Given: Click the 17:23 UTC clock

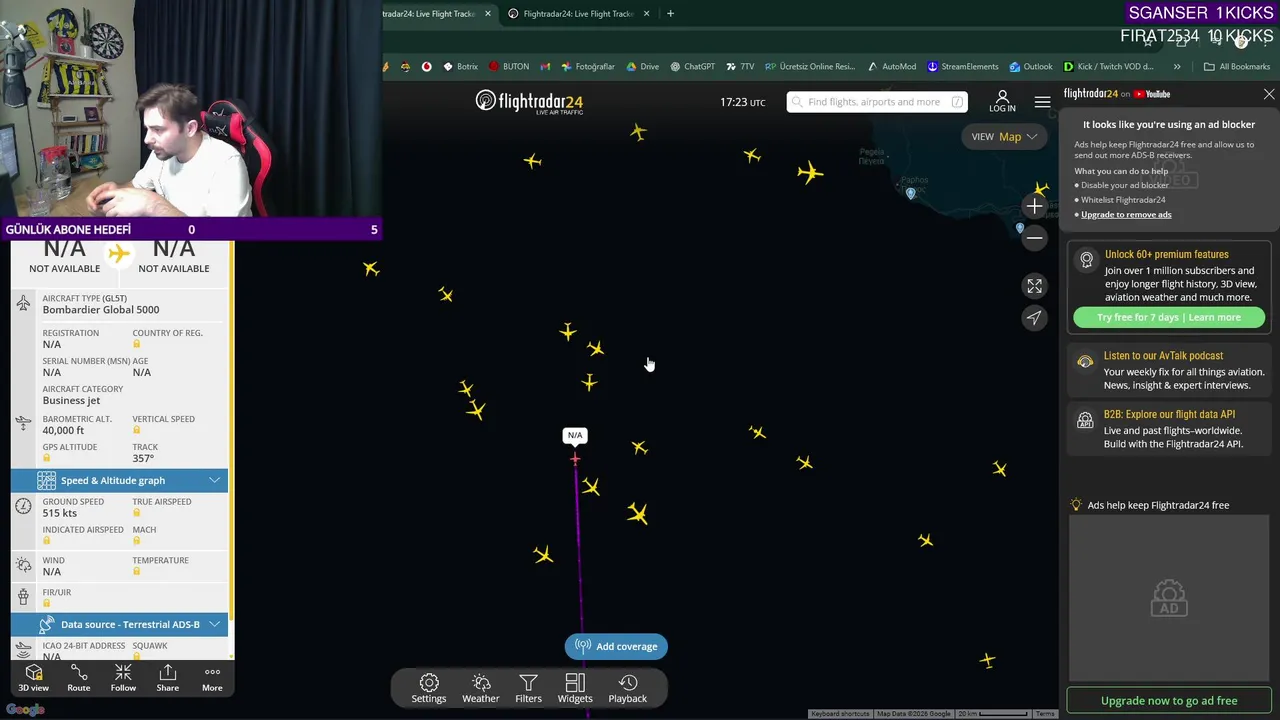Looking at the screenshot, I should pos(742,102).
